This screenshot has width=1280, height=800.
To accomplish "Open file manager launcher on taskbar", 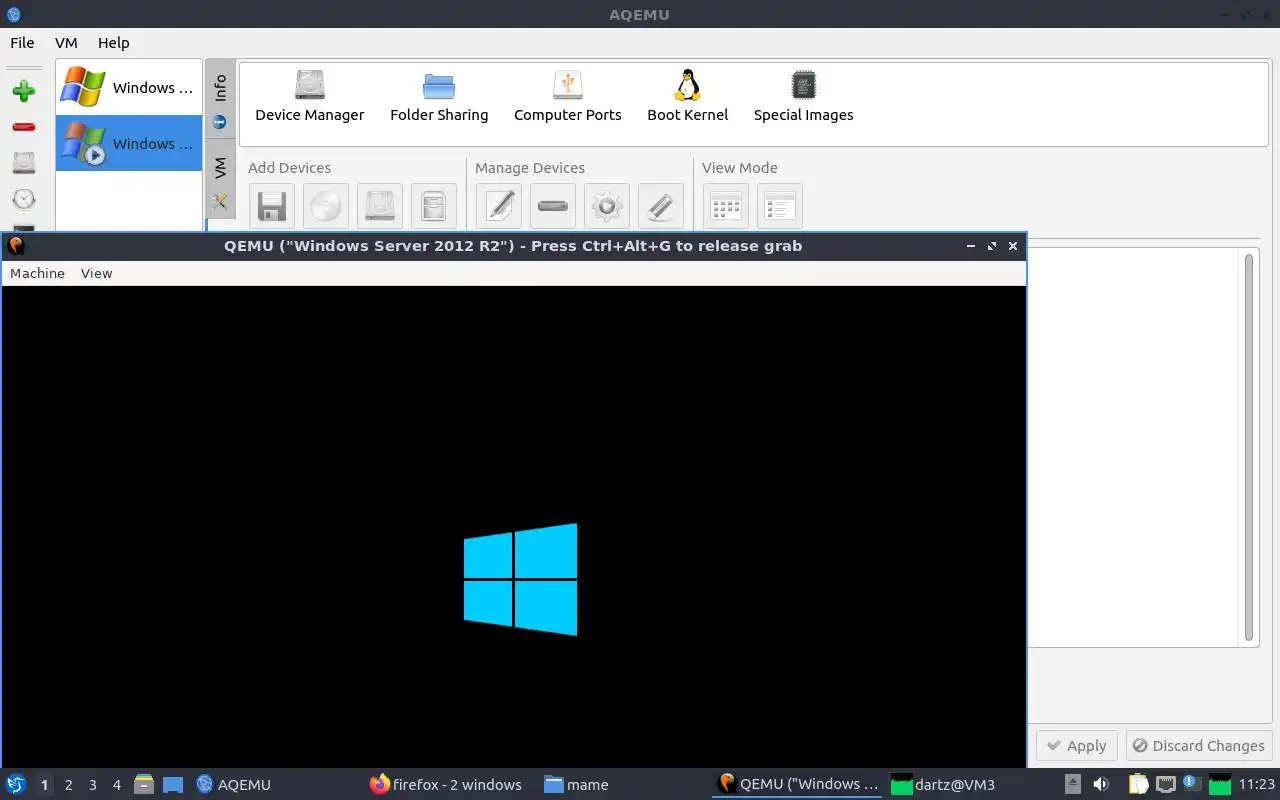I will (144, 784).
